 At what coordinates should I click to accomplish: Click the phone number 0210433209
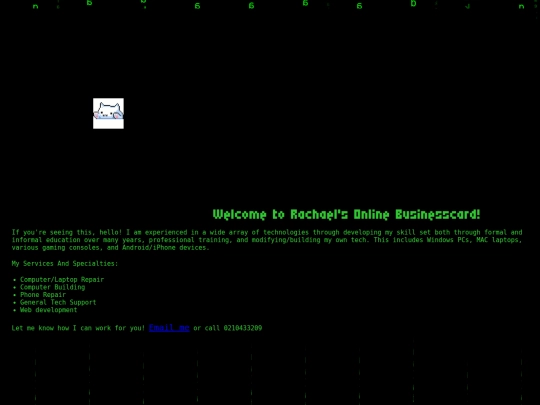click(x=243, y=328)
